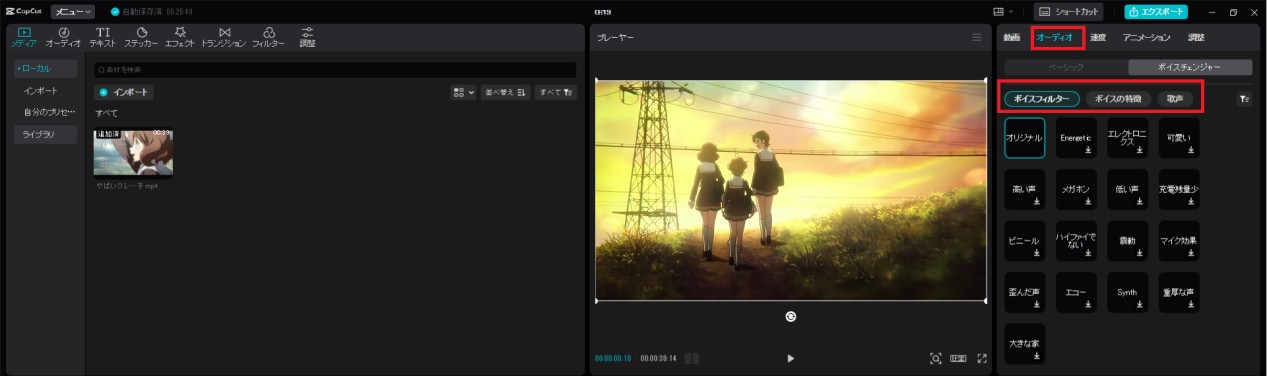Apply the 高い声 voice filter

pos(1025,189)
